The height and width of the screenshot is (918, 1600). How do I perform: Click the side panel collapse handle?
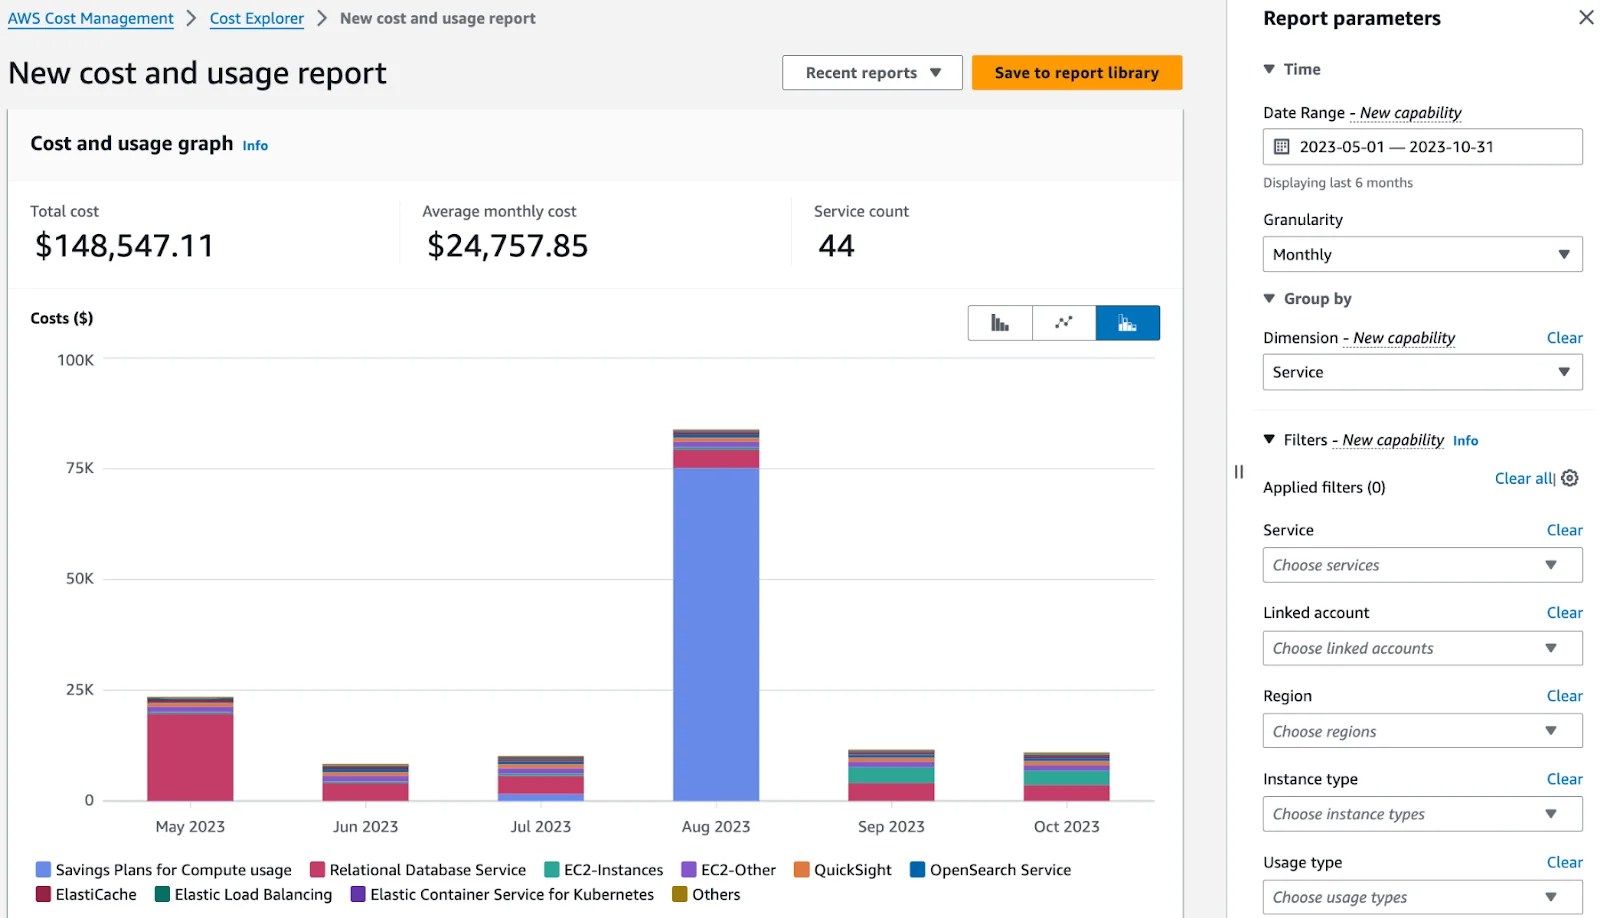pyautogui.click(x=1238, y=470)
